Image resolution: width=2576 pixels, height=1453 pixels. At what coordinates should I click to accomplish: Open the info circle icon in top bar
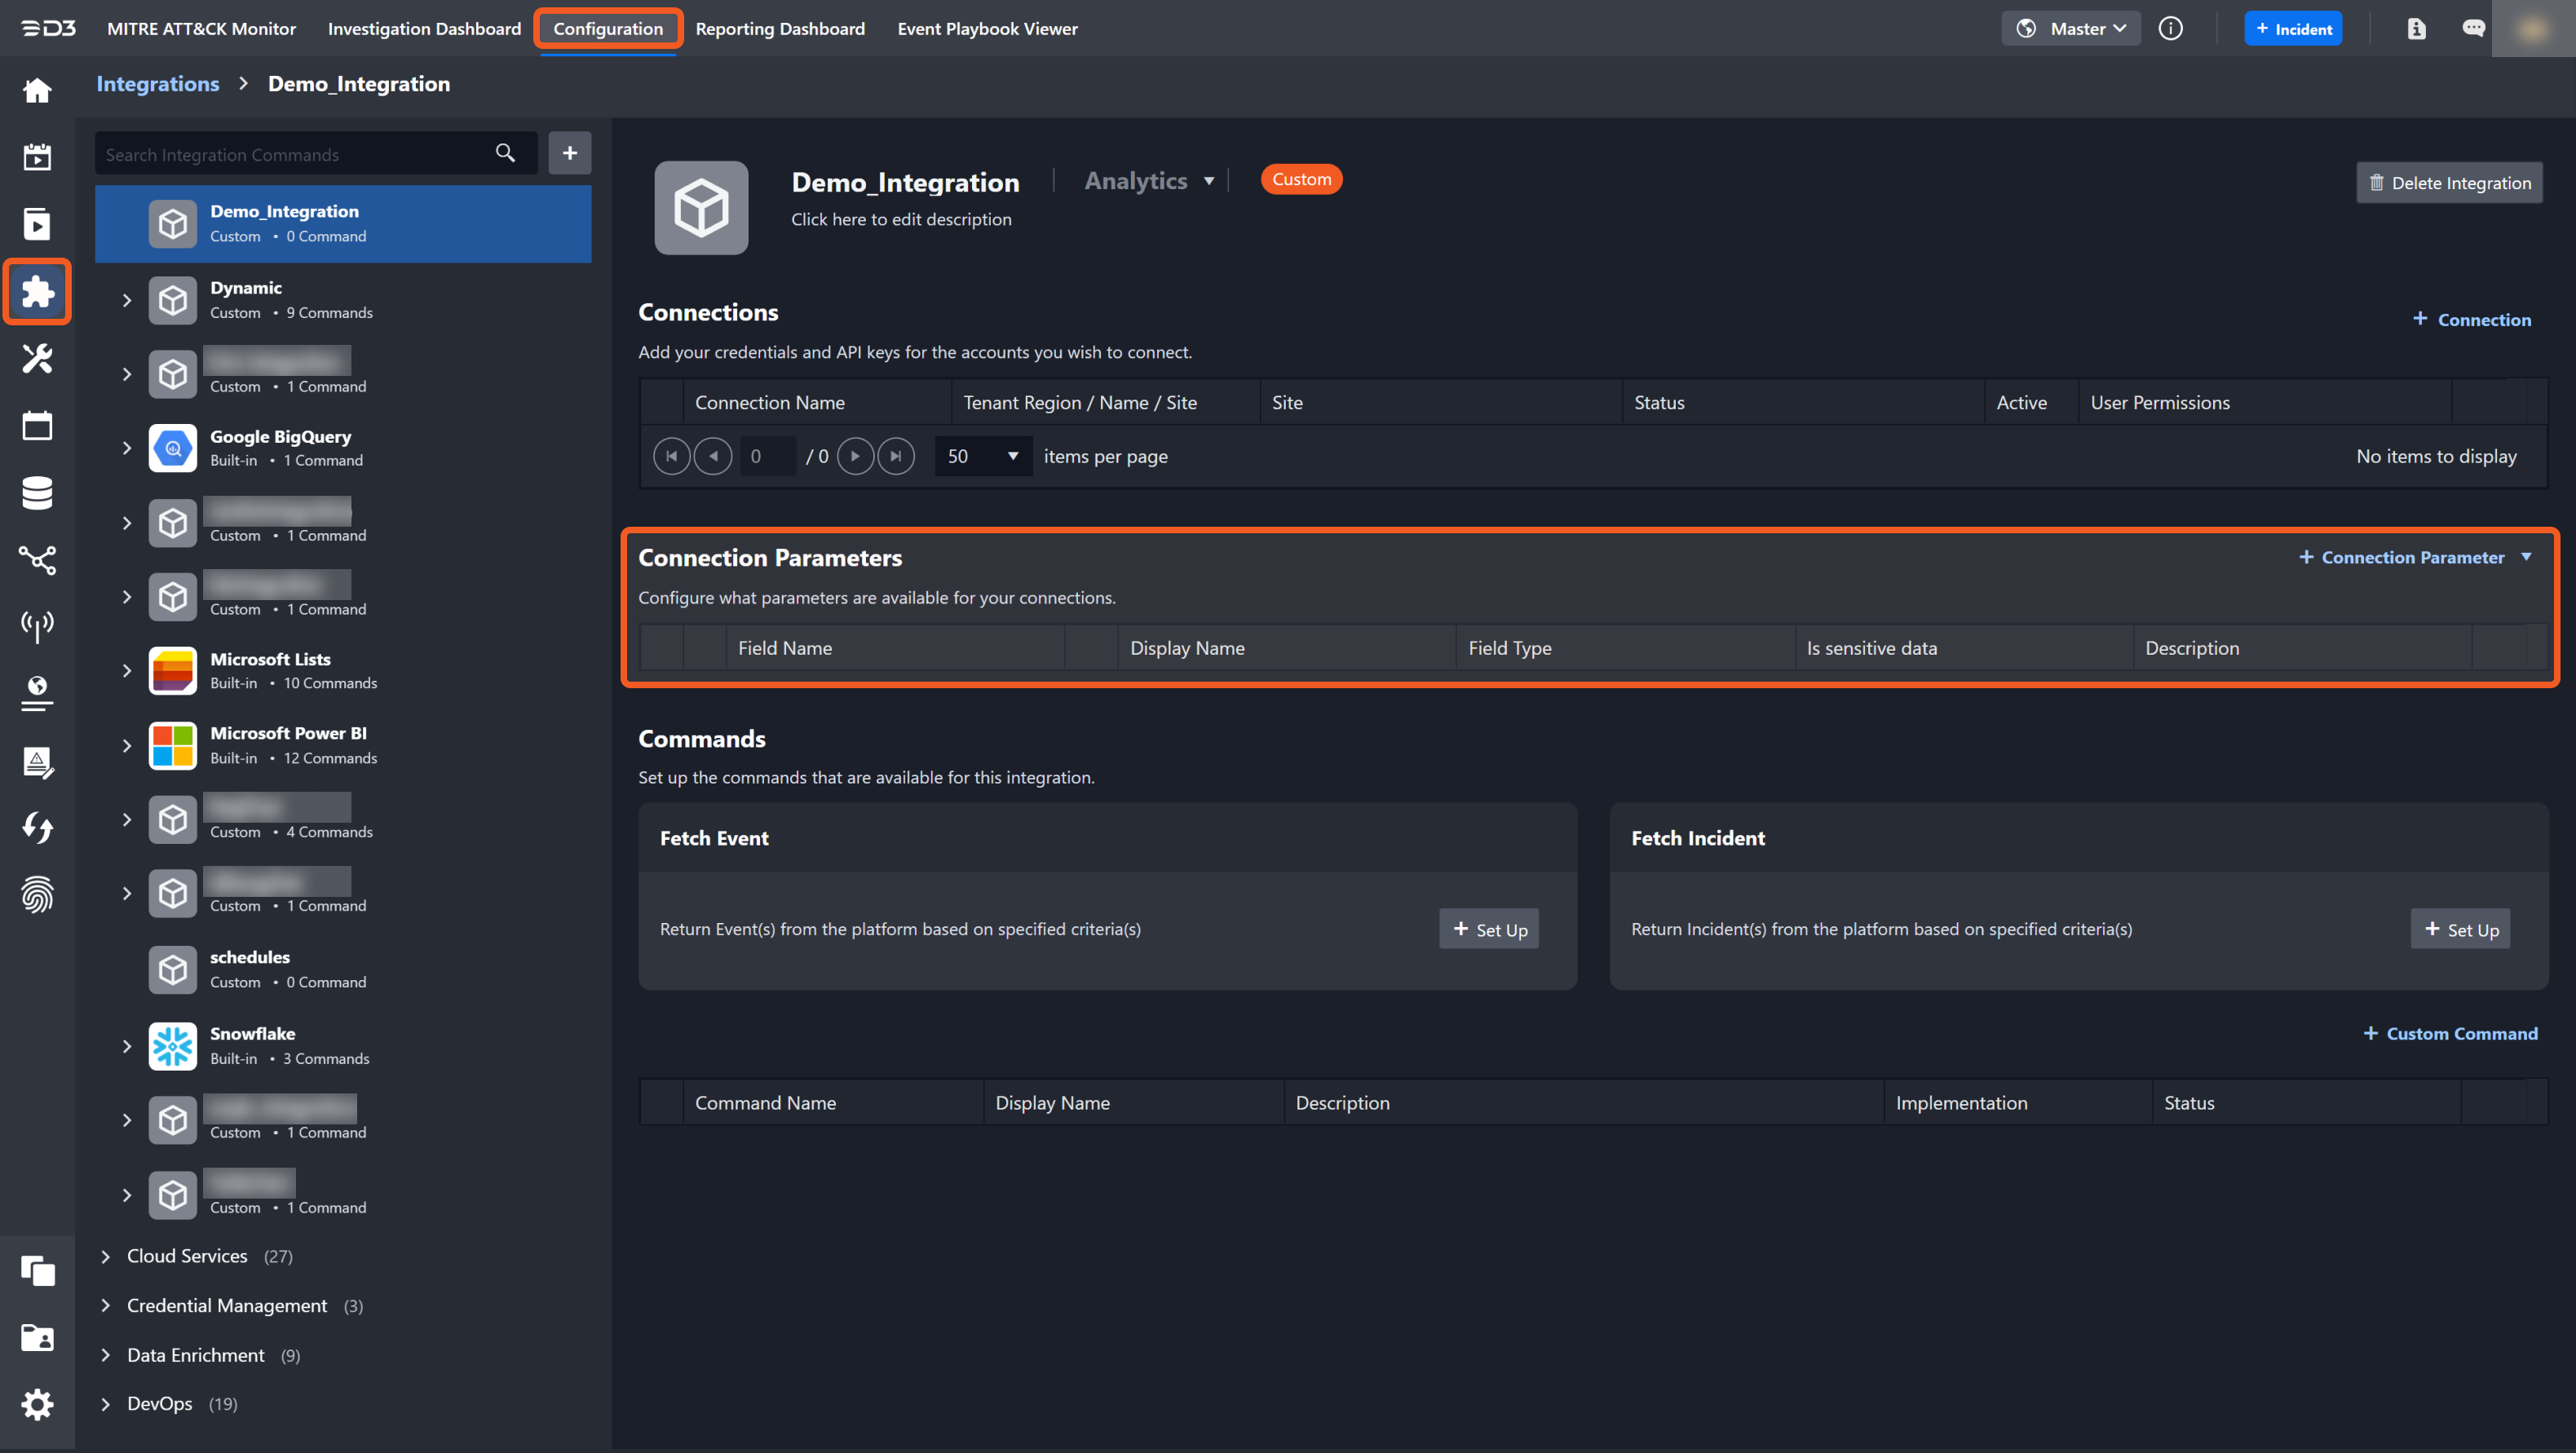[x=2170, y=29]
